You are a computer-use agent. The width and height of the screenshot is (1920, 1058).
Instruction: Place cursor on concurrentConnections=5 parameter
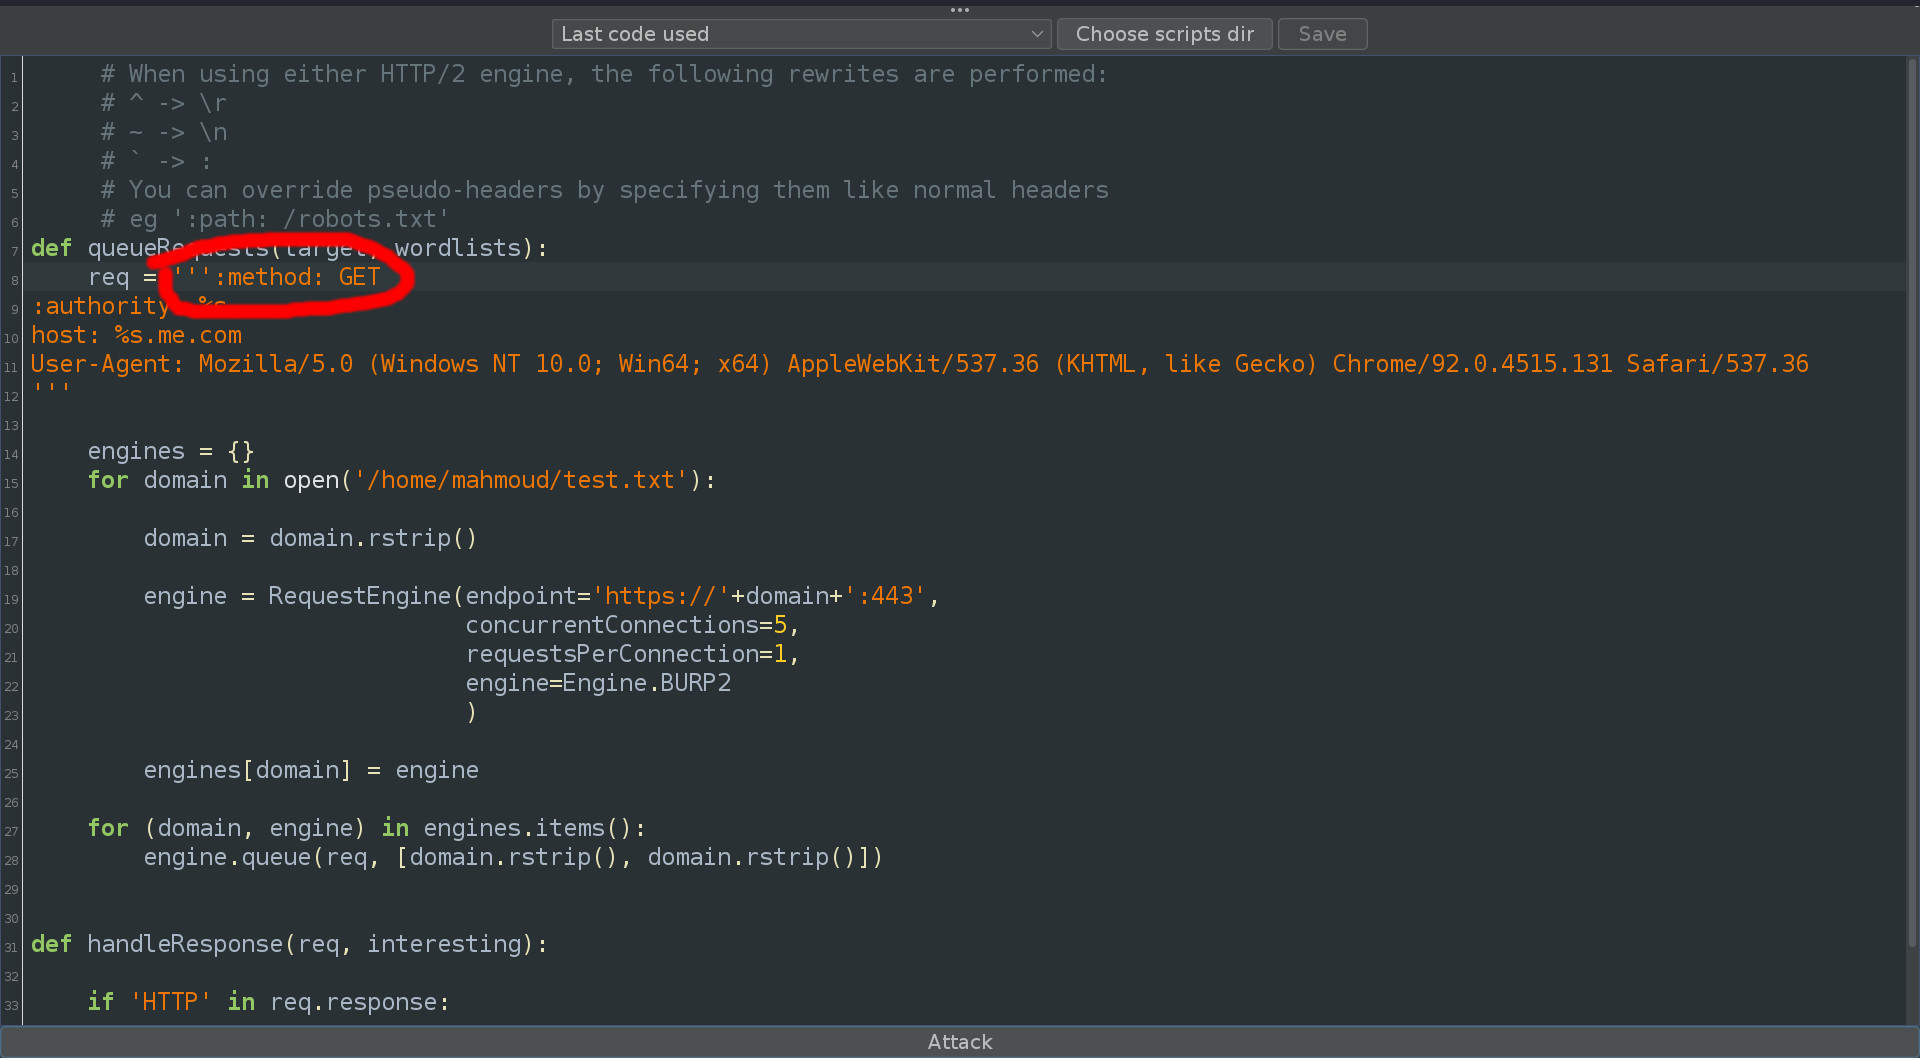coord(630,624)
